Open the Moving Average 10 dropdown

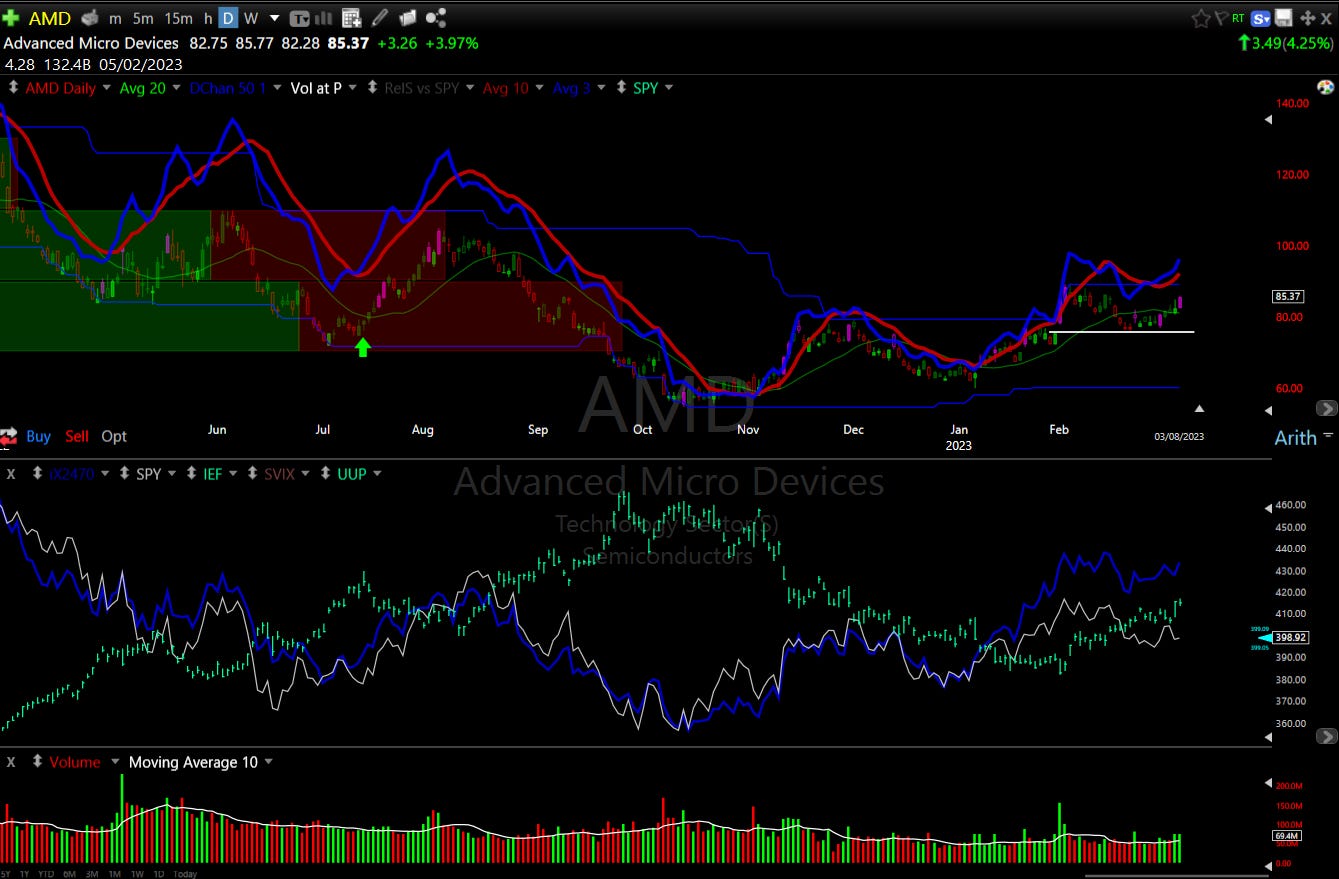click(268, 762)
